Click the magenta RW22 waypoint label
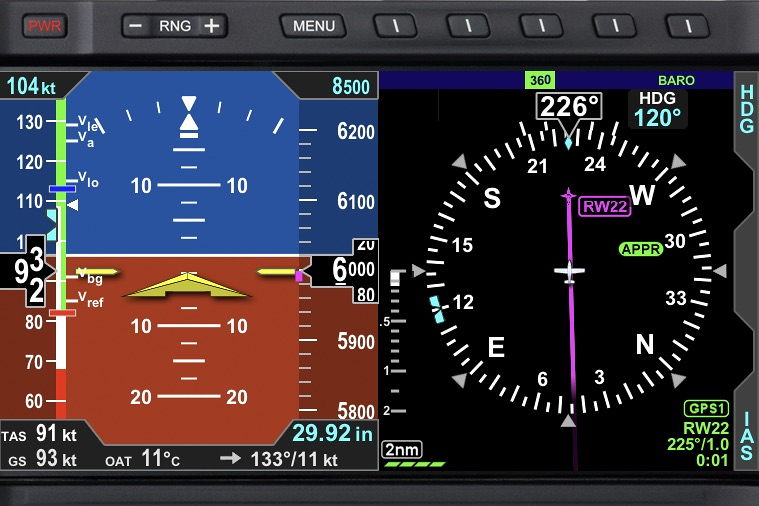The image size is (759, 506). click(605, 207)
